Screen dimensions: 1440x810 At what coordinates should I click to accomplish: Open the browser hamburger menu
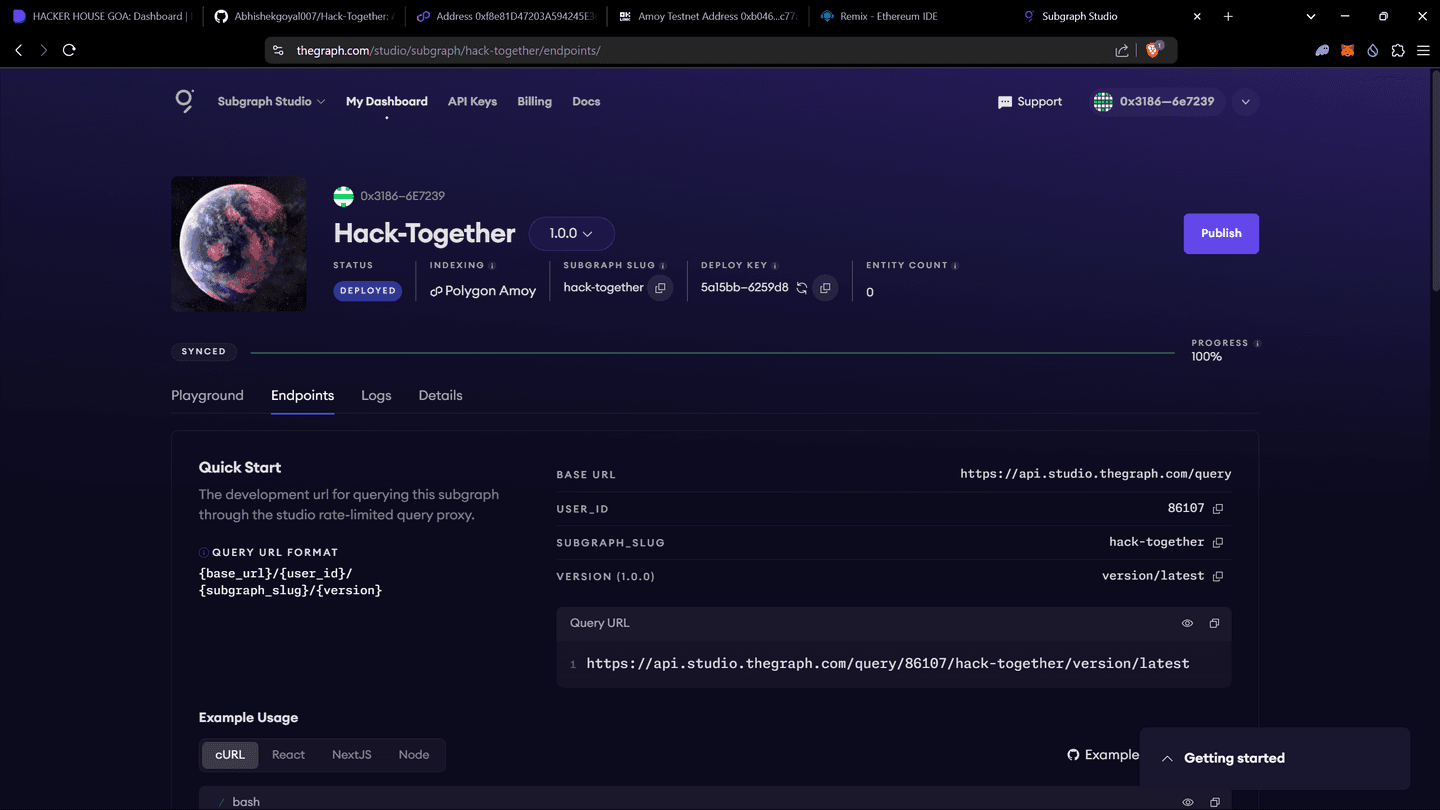pos(1423,50)
